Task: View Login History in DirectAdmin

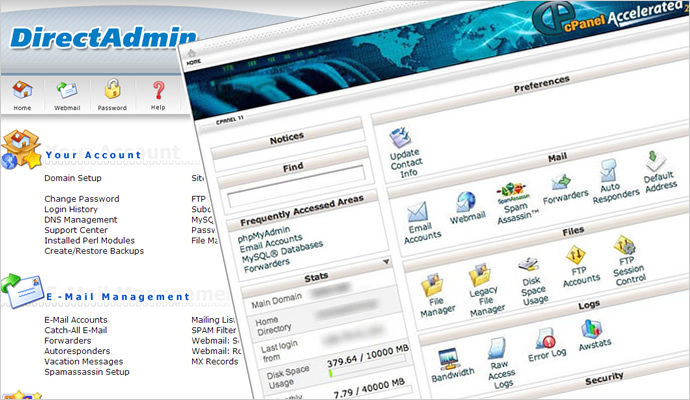Action: 70,209
